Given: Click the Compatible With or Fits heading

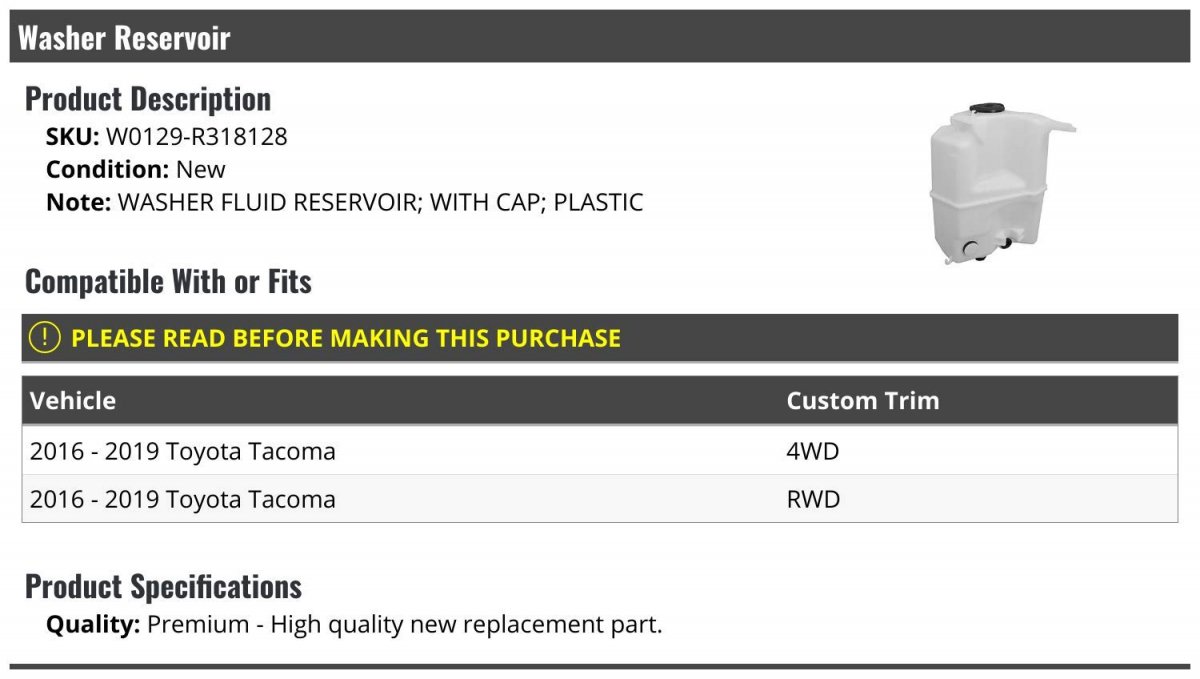Looking at the screenshot, I should click(168, 282).
